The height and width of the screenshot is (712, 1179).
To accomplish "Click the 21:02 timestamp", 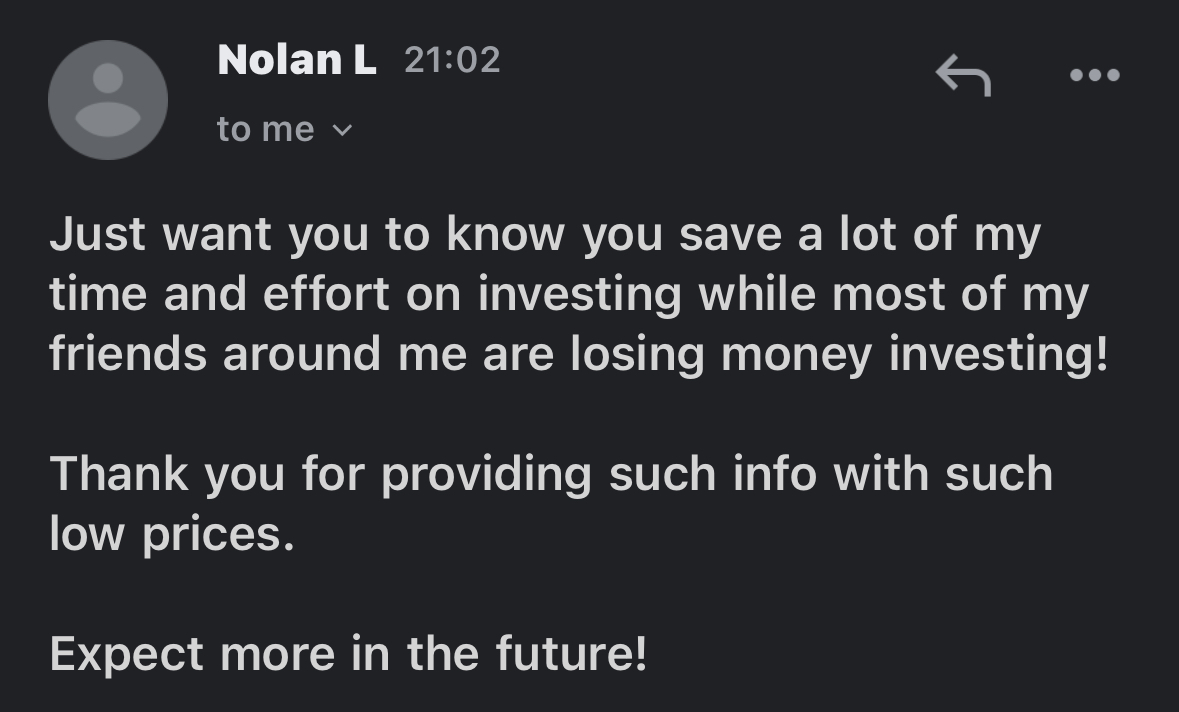I will tap(452, 61).
